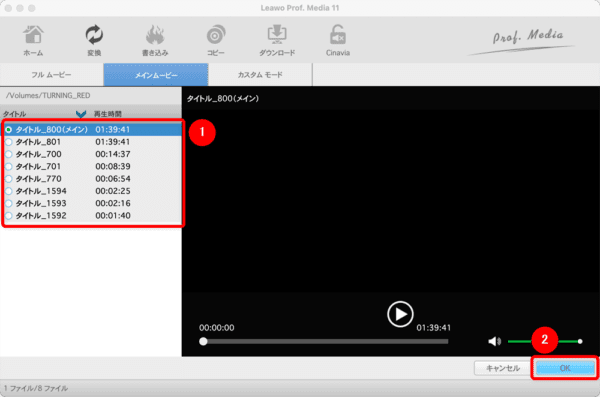Click duration 00:08:39 in list
Image resolution: width=600 pixels, height=397 pixels.
[x=113, y=167]
